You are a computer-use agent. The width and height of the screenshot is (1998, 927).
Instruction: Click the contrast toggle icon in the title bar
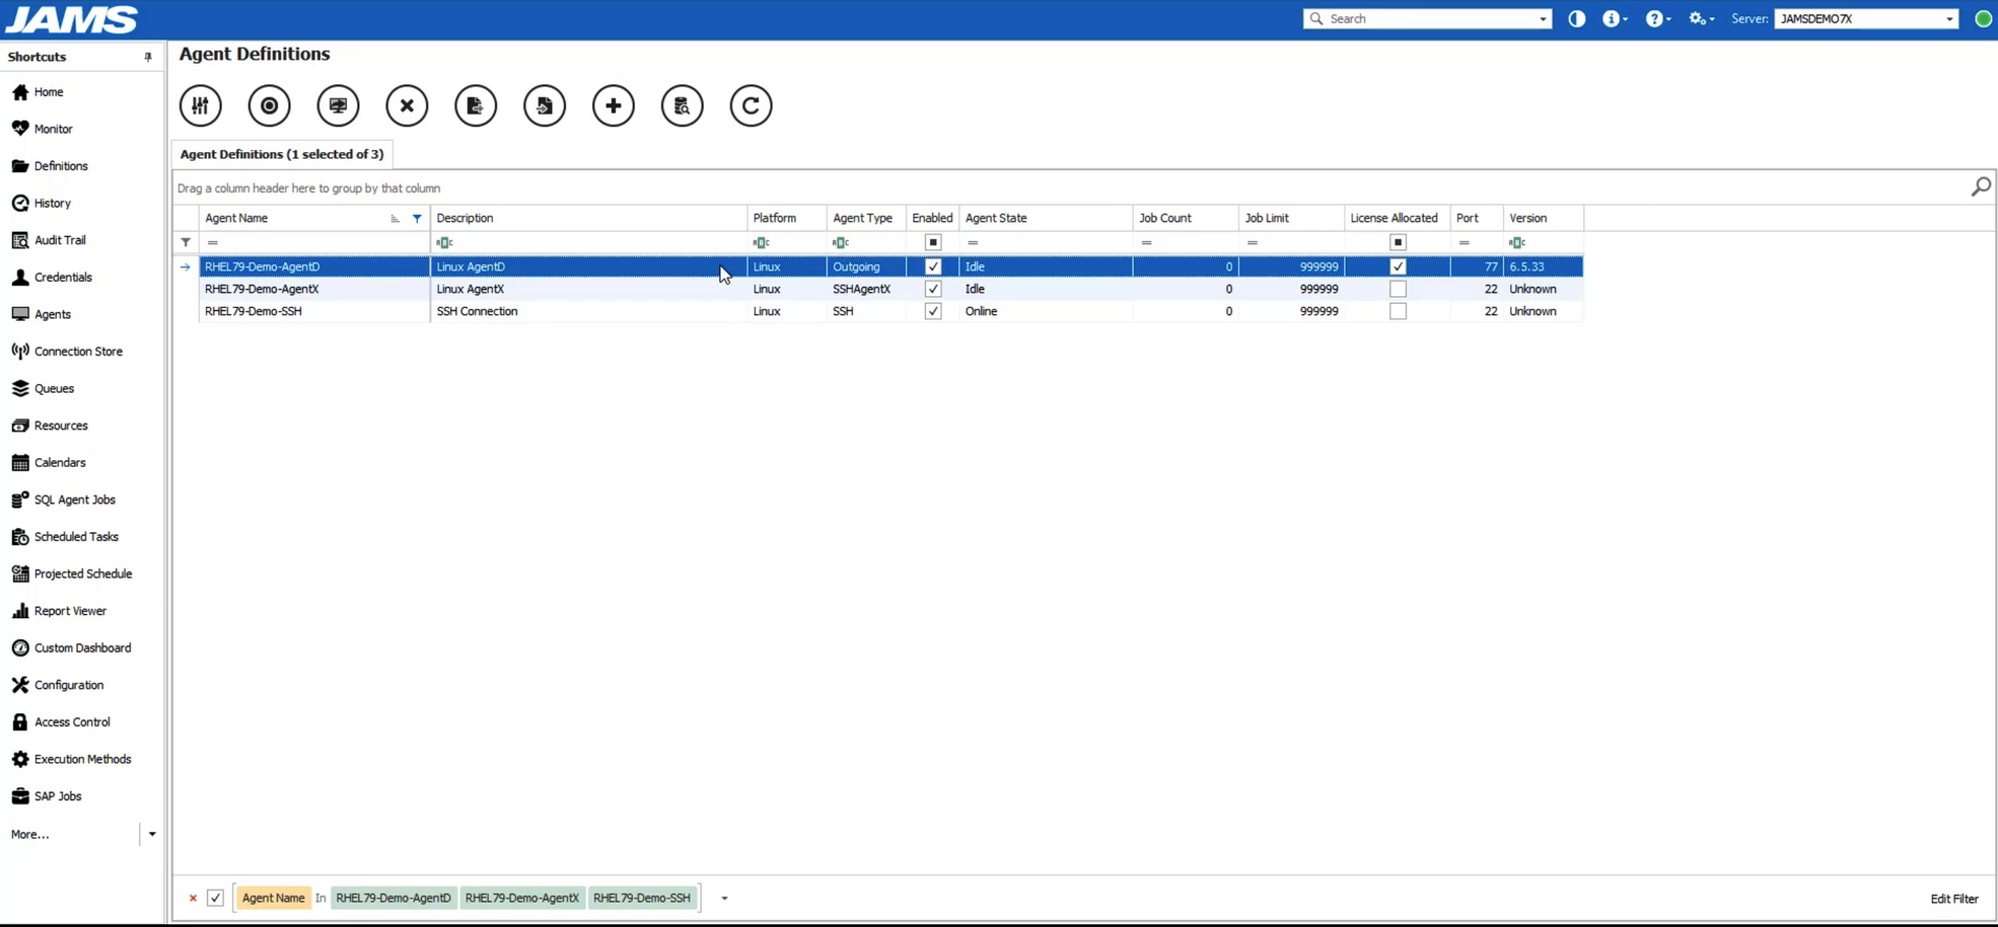[x=1576, y=18]
